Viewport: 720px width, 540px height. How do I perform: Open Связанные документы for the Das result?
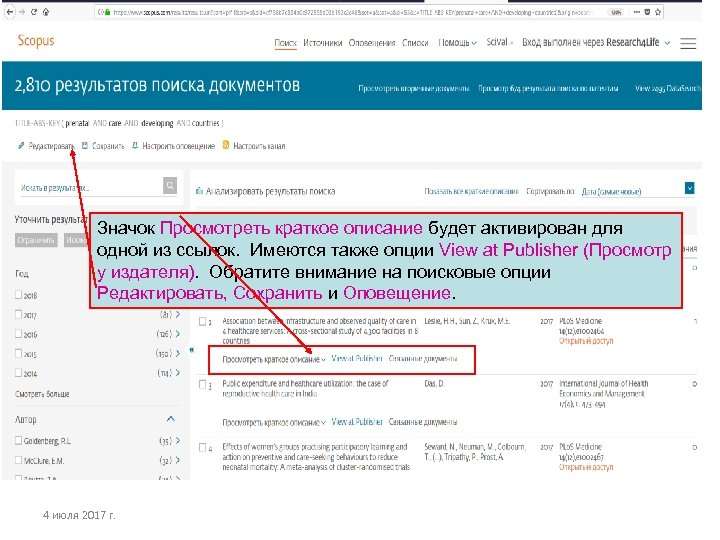[x=423, y=422]
